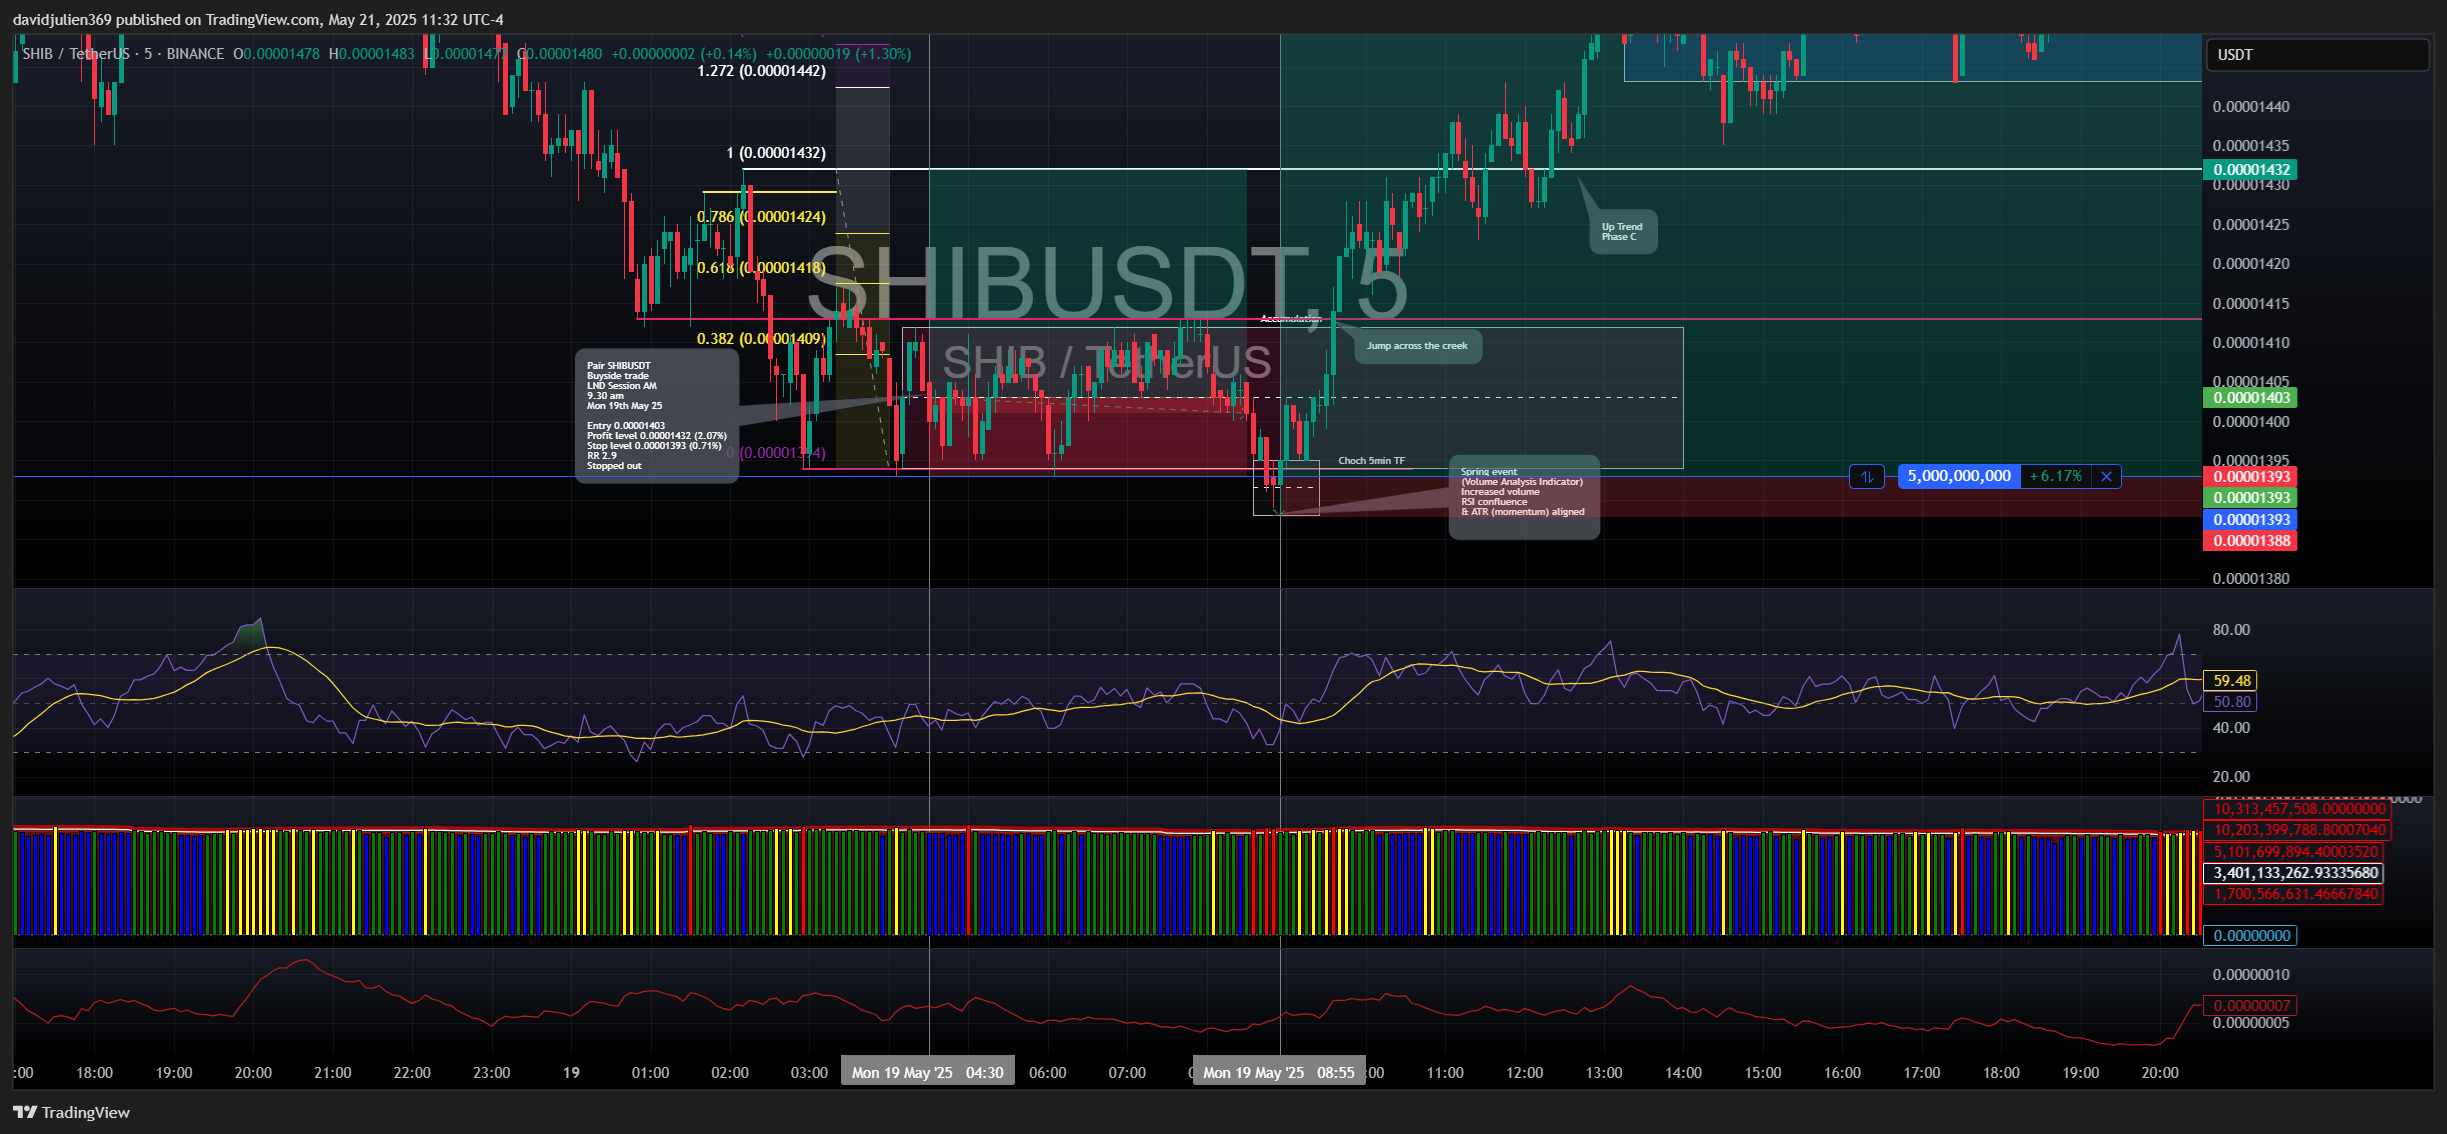Click the 20.00 RSI scale value
The width and height of the screenshot is (2447, 1134).
tap(2231, 777)
